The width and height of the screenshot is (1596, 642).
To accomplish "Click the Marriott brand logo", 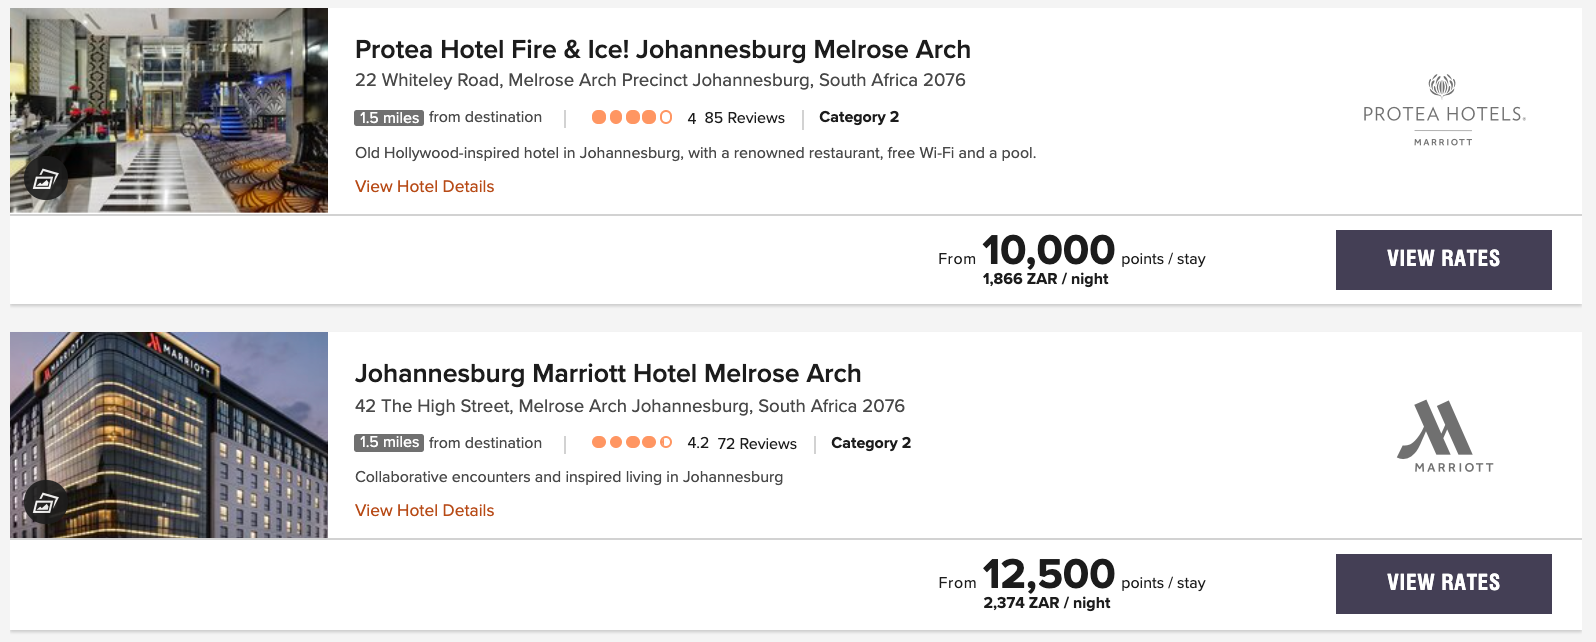I will tap(1443, 436).
